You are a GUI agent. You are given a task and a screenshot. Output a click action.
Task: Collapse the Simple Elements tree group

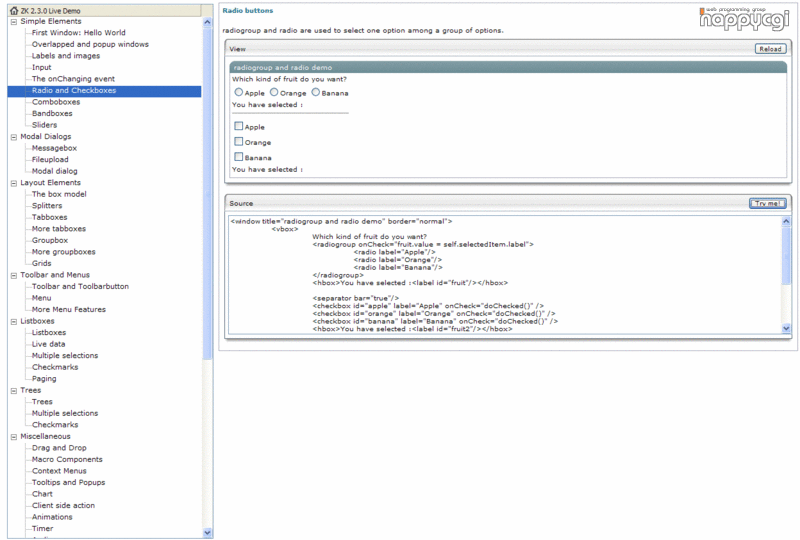tap(14, 22)
